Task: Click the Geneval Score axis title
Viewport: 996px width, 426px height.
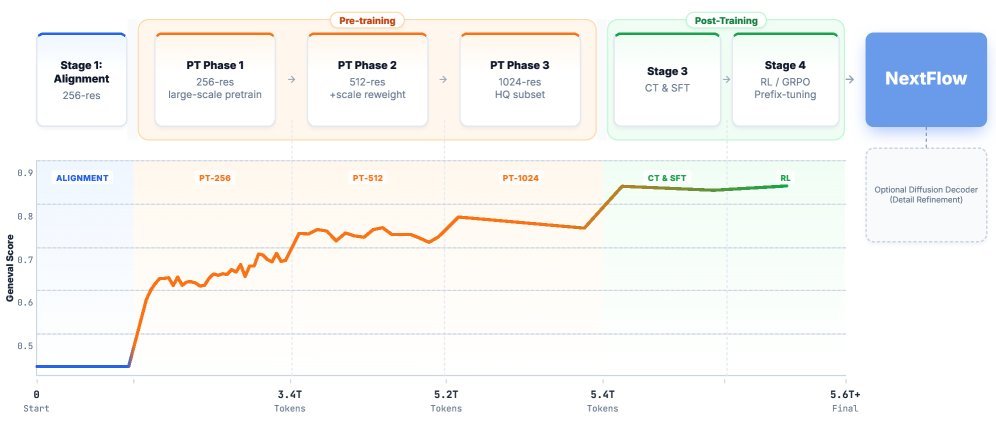Action: tap(8, 264)
